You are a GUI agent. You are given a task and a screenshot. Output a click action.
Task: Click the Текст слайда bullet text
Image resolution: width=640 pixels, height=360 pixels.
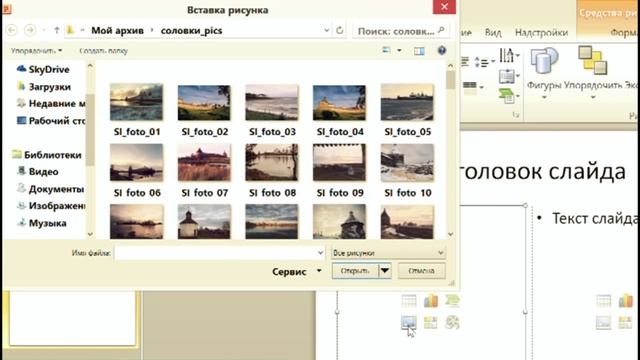click(x=594, y=219)
